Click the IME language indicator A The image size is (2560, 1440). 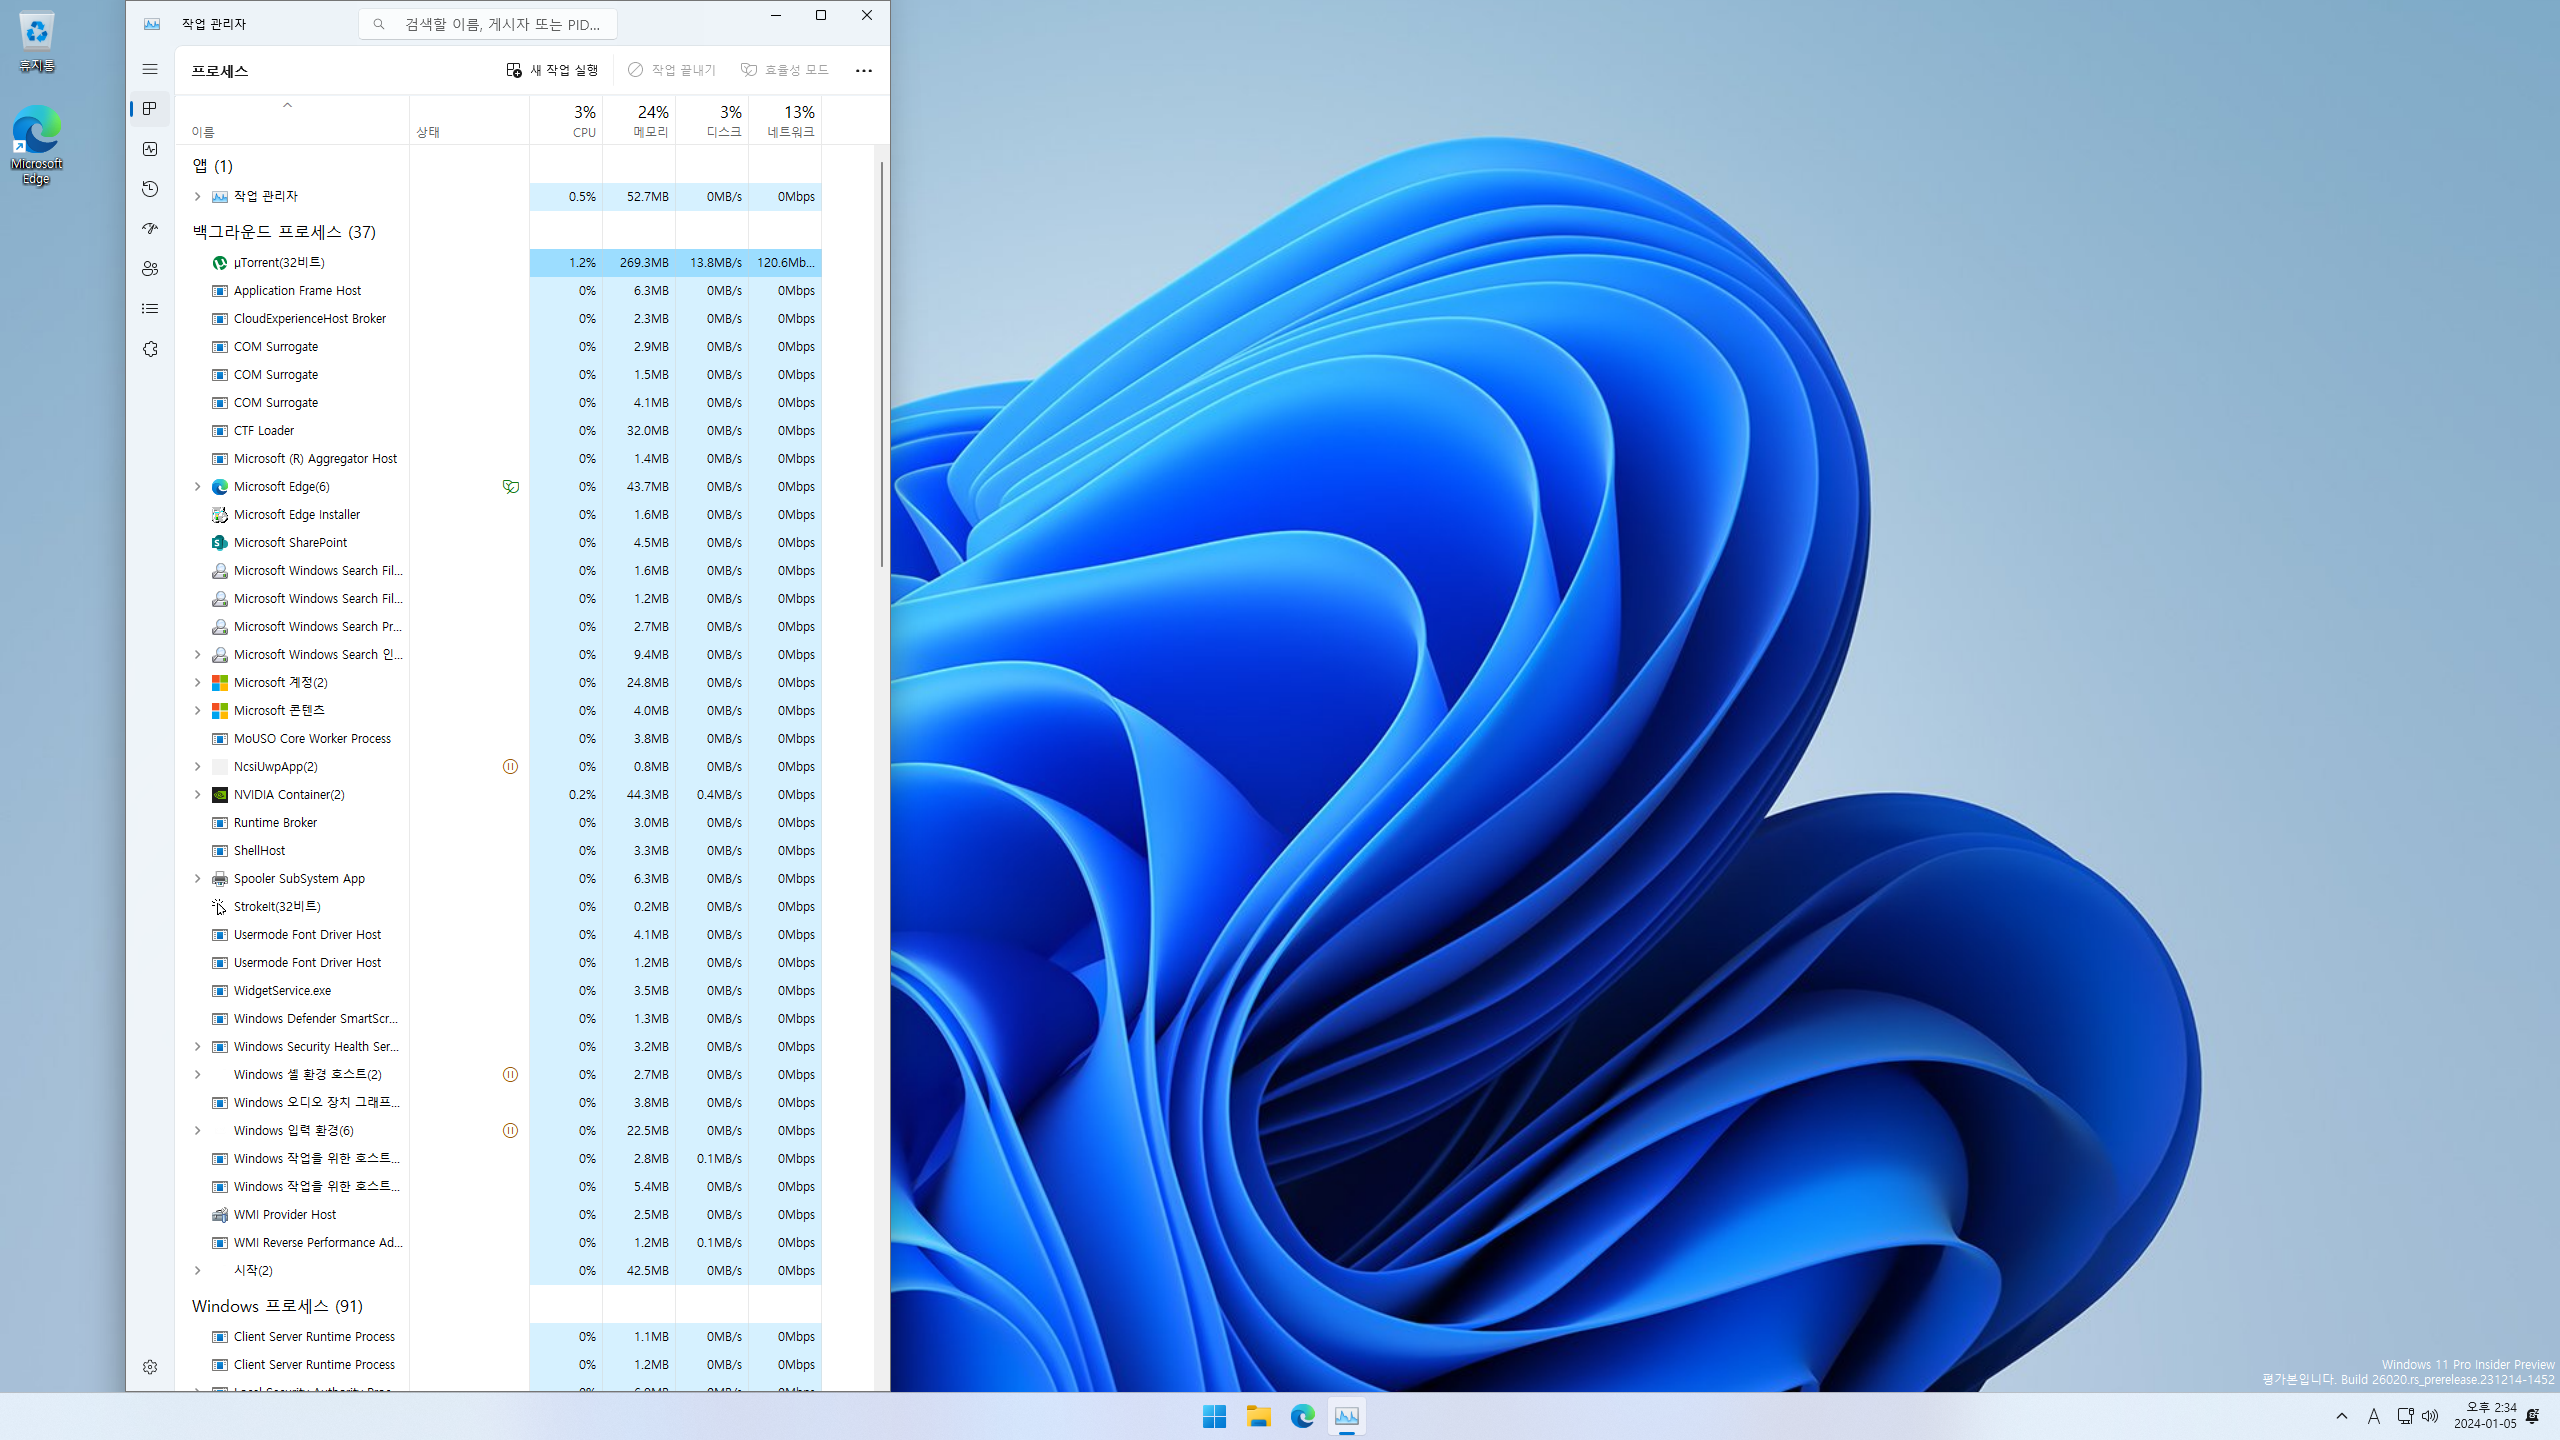[2374, 1416]
